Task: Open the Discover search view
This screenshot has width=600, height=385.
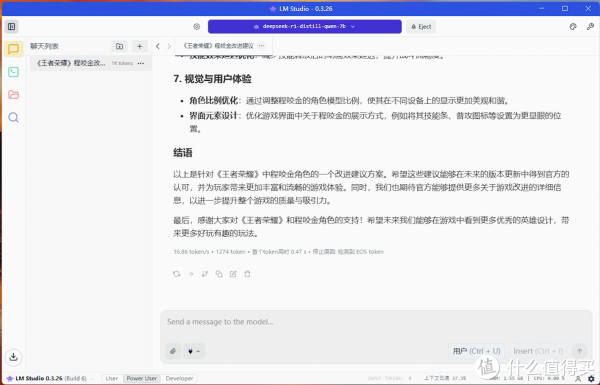Action: (13, 117)
